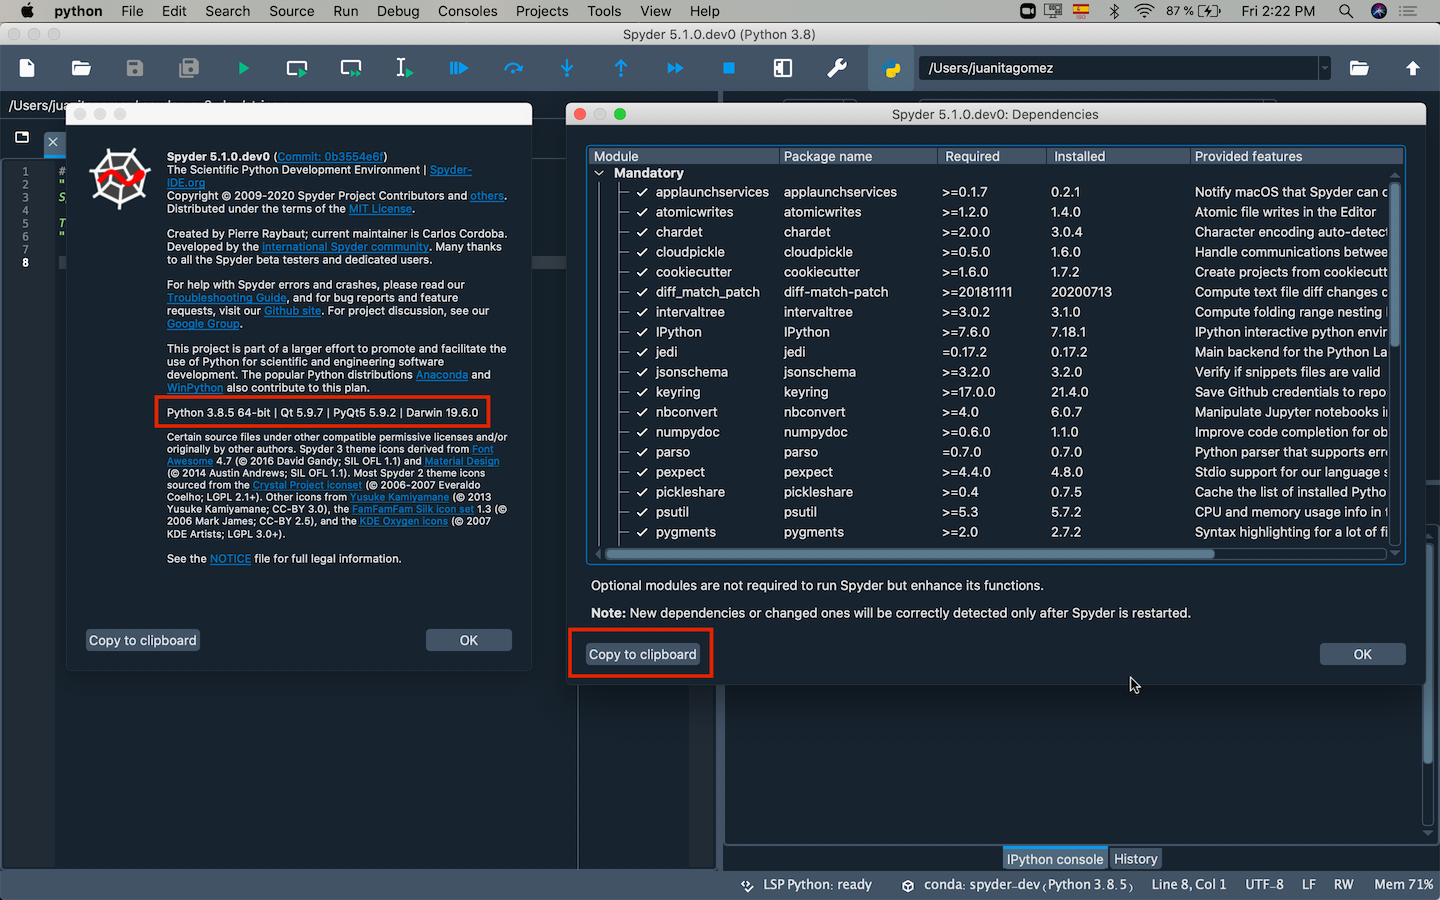Click the Python environment toolbar icon
The image size is (1440, 900).
(x=890, y=68)
